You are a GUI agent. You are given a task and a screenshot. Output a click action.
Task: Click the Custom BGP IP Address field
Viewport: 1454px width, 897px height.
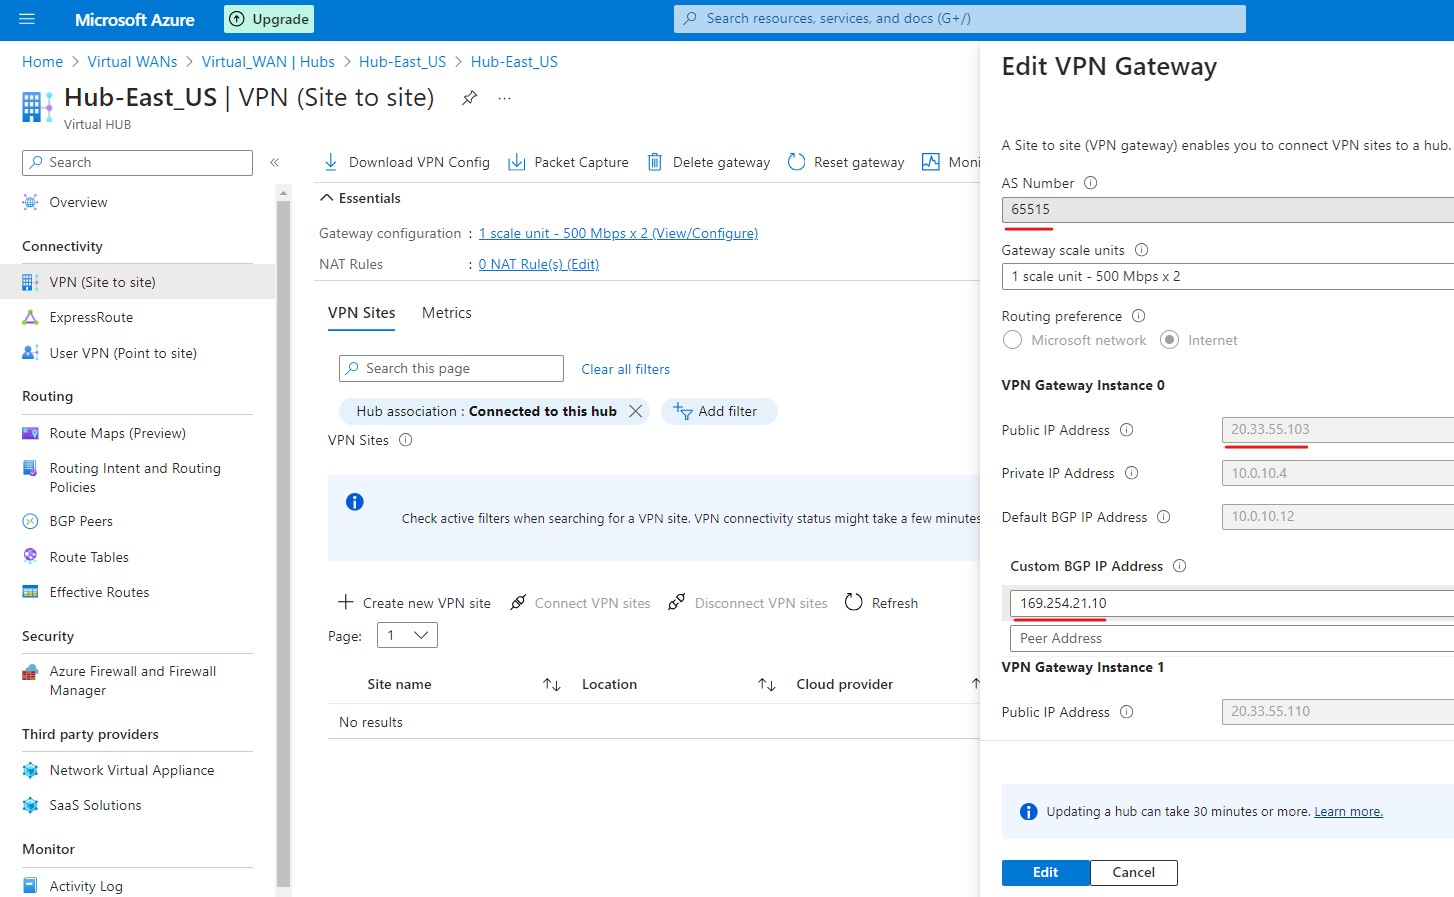click(1230, 603)
